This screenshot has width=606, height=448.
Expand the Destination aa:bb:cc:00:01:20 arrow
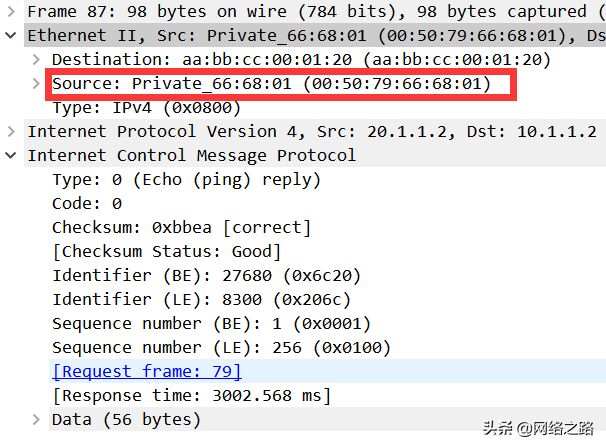[36, 60]
